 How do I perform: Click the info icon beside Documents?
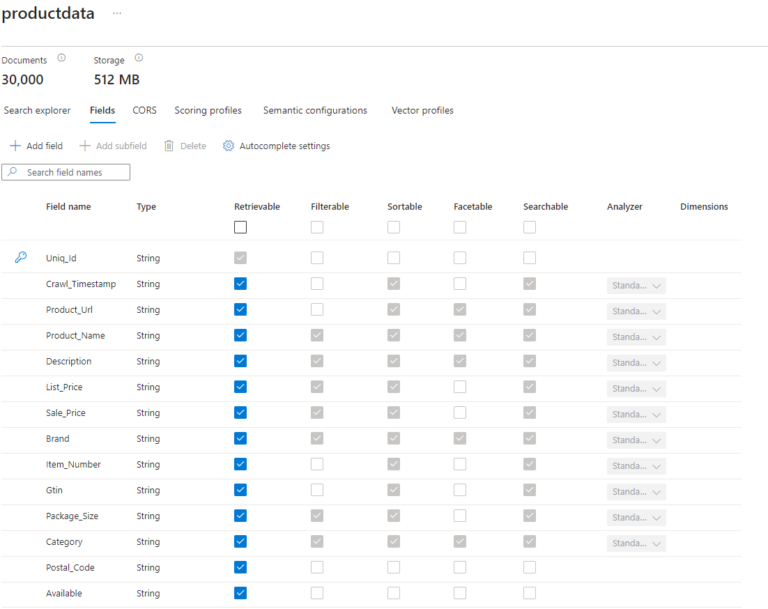click(62, 58)
